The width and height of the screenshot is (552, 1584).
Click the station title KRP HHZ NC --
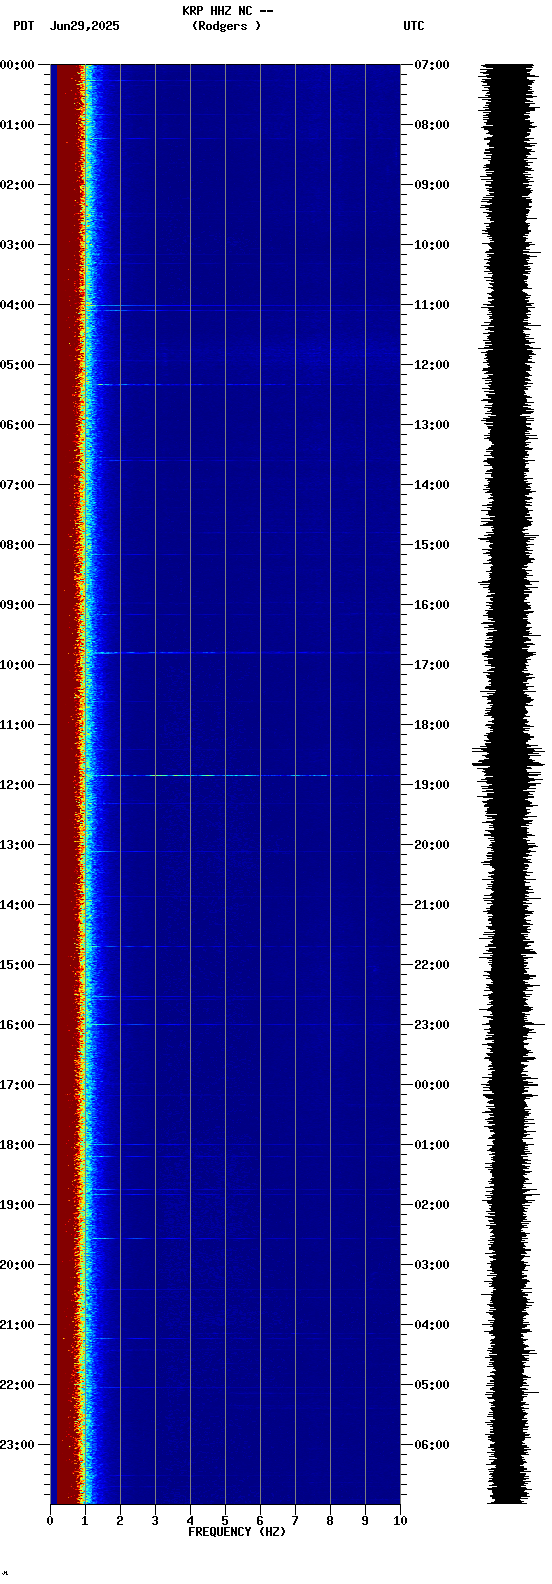point(227,11)
